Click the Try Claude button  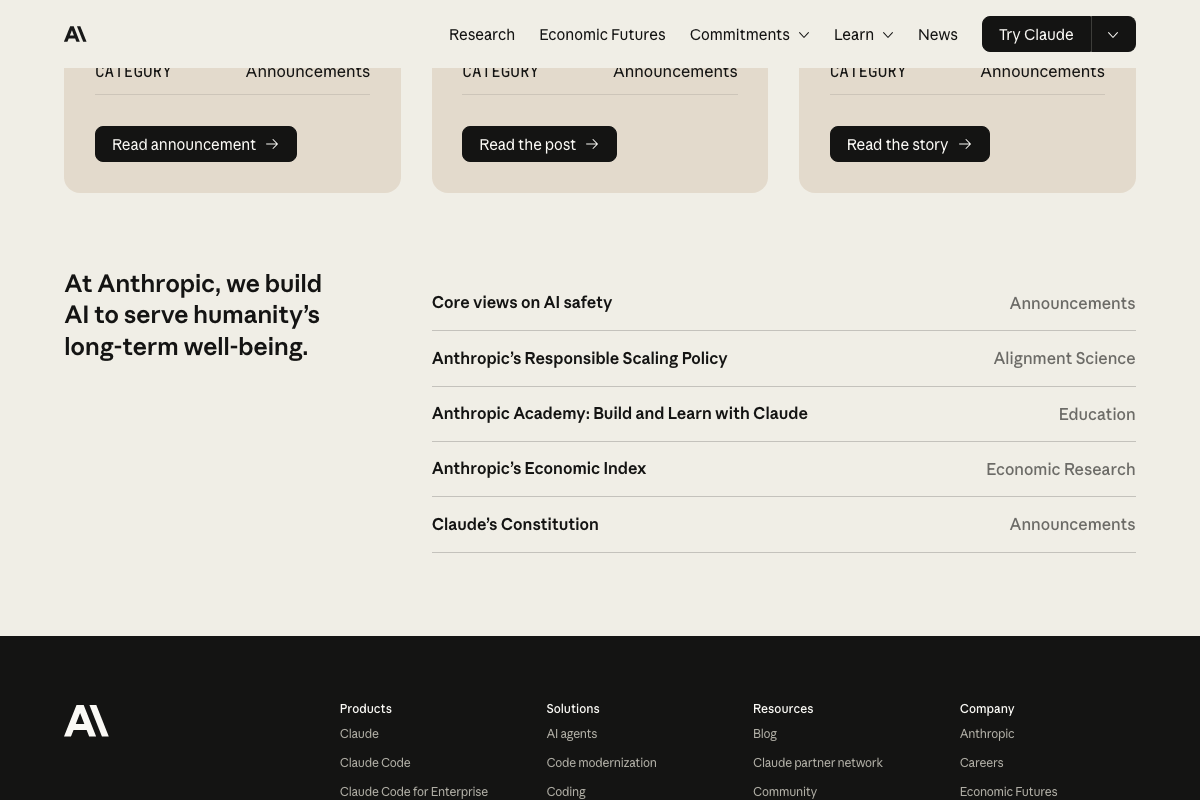coord(1036,34)
